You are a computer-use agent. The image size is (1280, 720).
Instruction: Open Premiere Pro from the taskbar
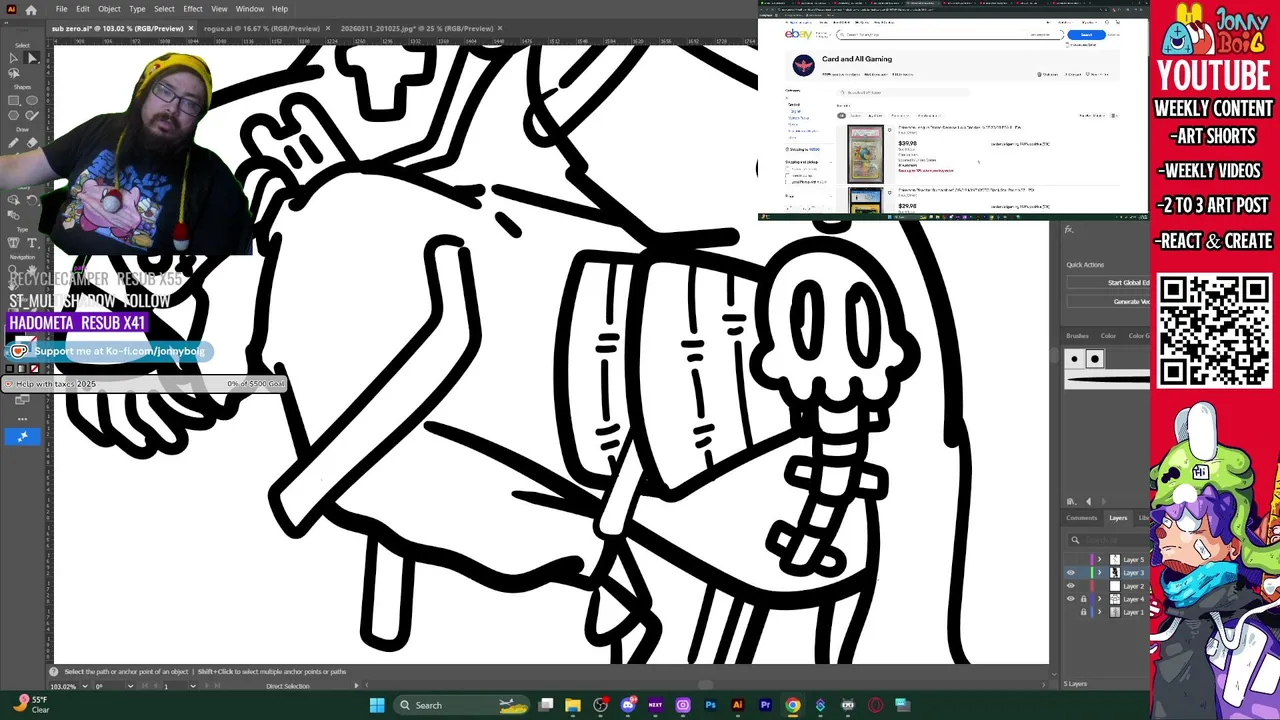(765, 705)
